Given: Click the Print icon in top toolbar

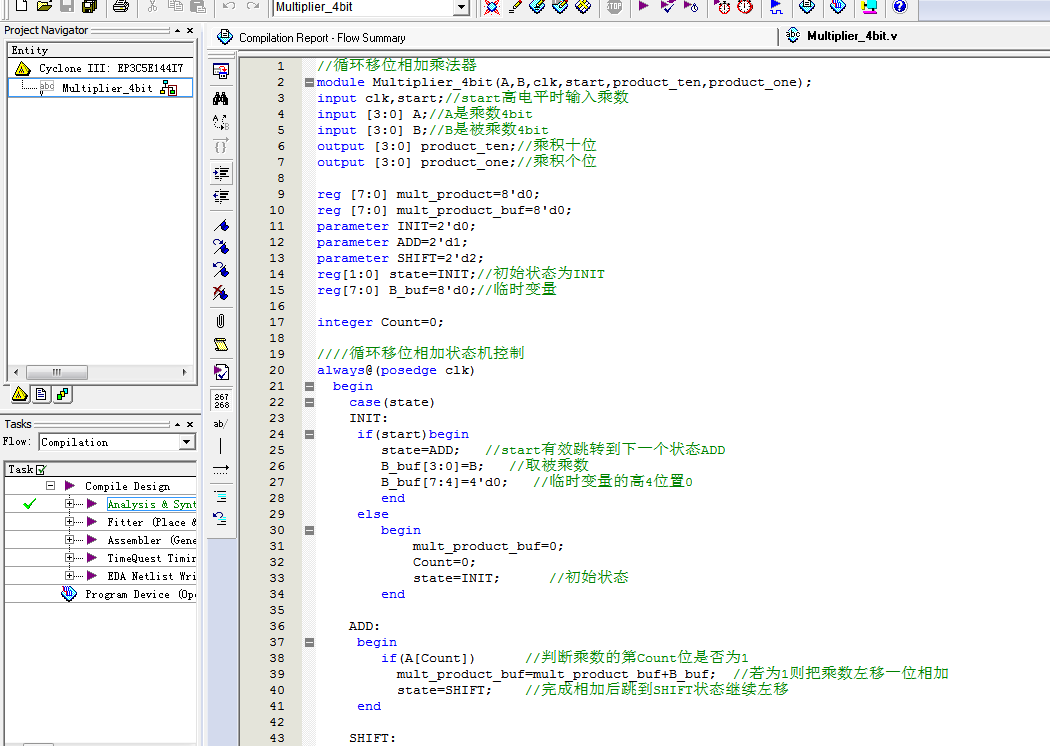Looking at the screenshot, I should click(x=121, y=7).
